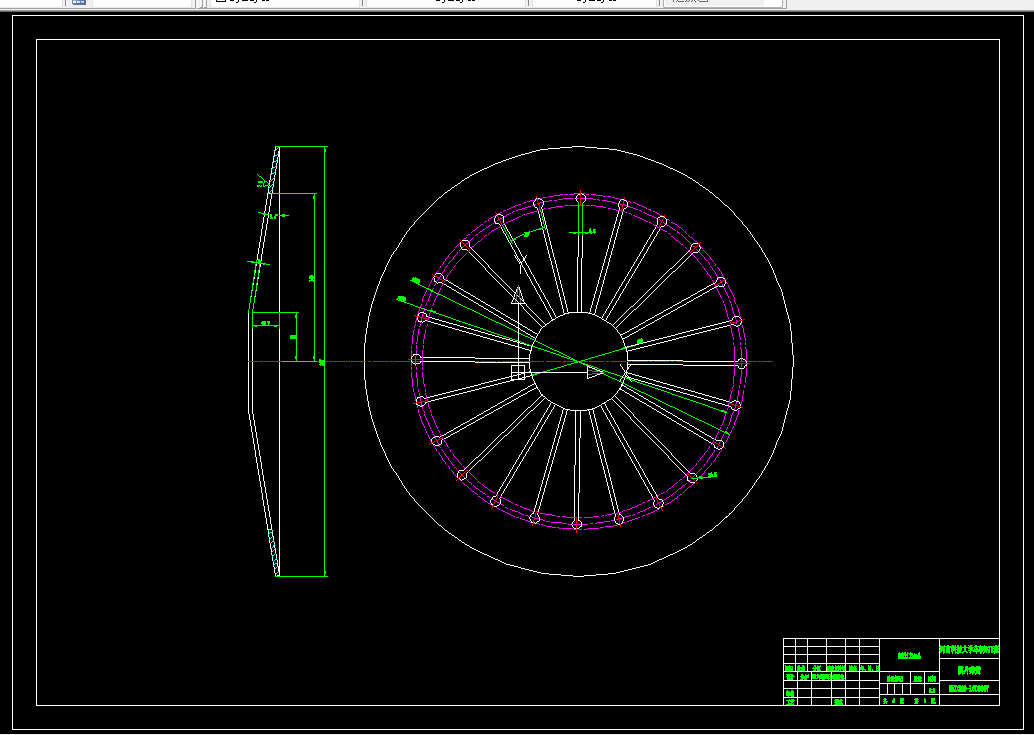
Task: Click the university name cell in title block
Action: point(969,650)
